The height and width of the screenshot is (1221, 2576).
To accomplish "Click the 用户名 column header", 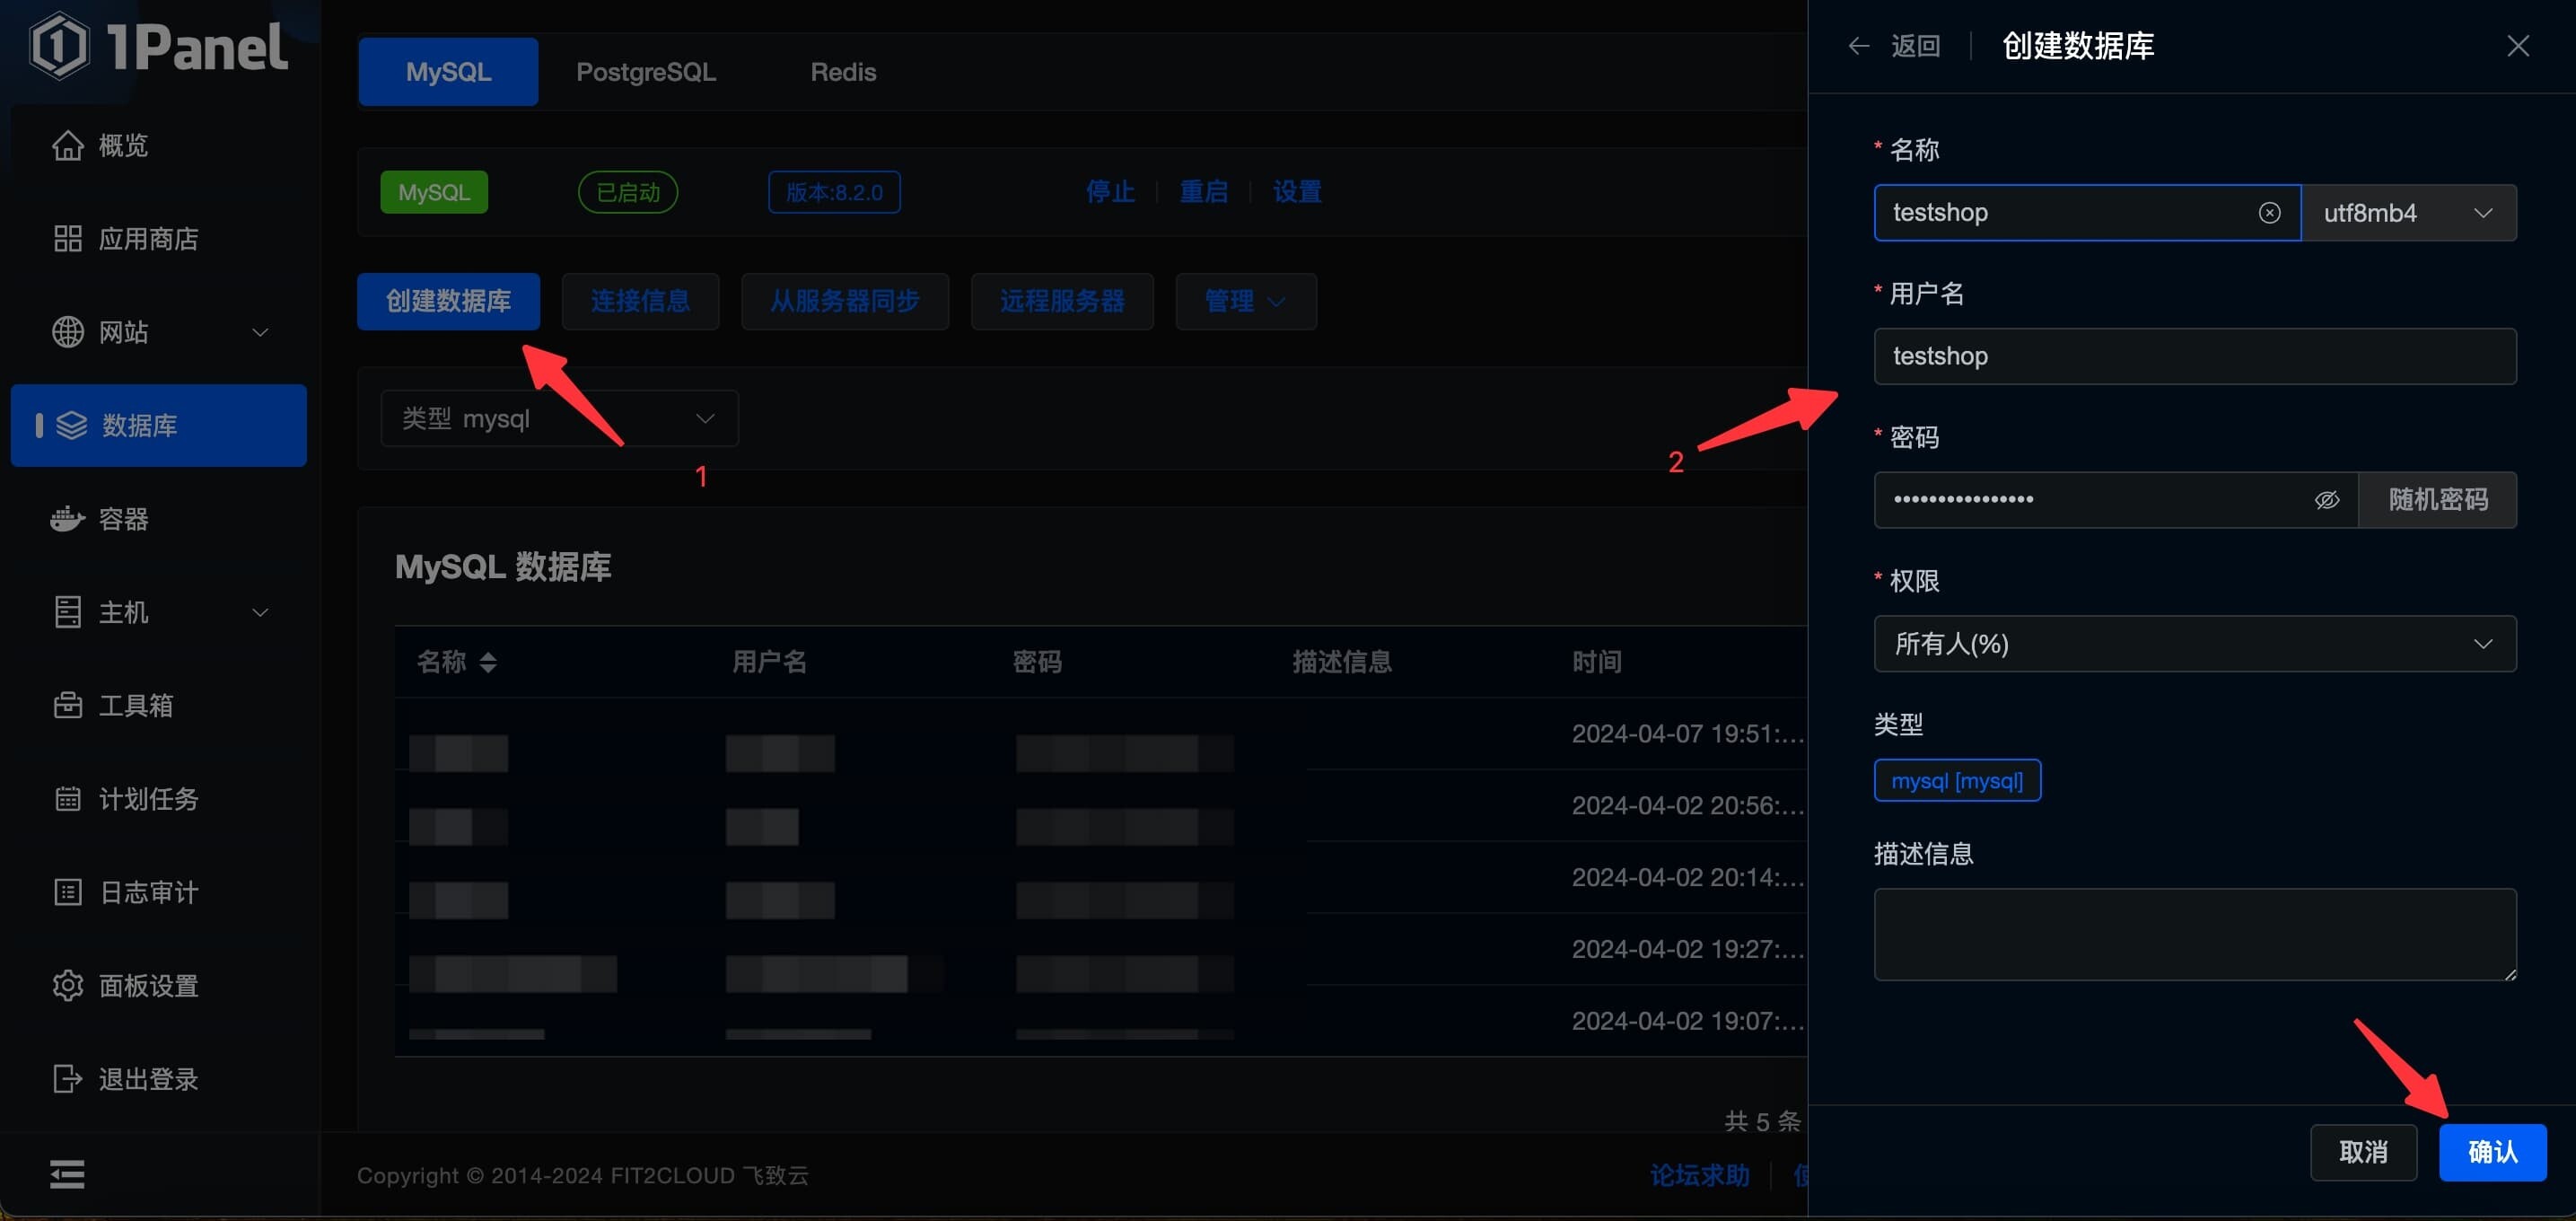I will [x=769, y=662].
